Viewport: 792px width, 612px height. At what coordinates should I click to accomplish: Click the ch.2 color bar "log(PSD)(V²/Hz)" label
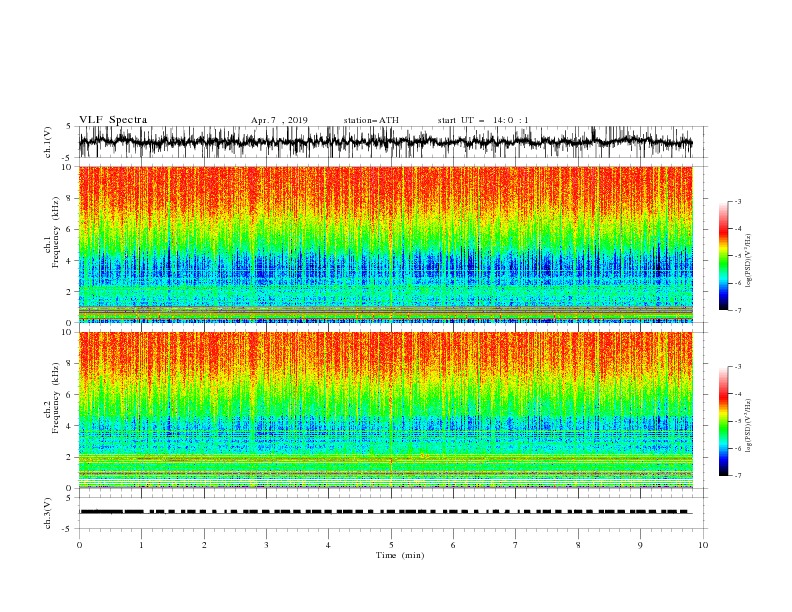749,426
